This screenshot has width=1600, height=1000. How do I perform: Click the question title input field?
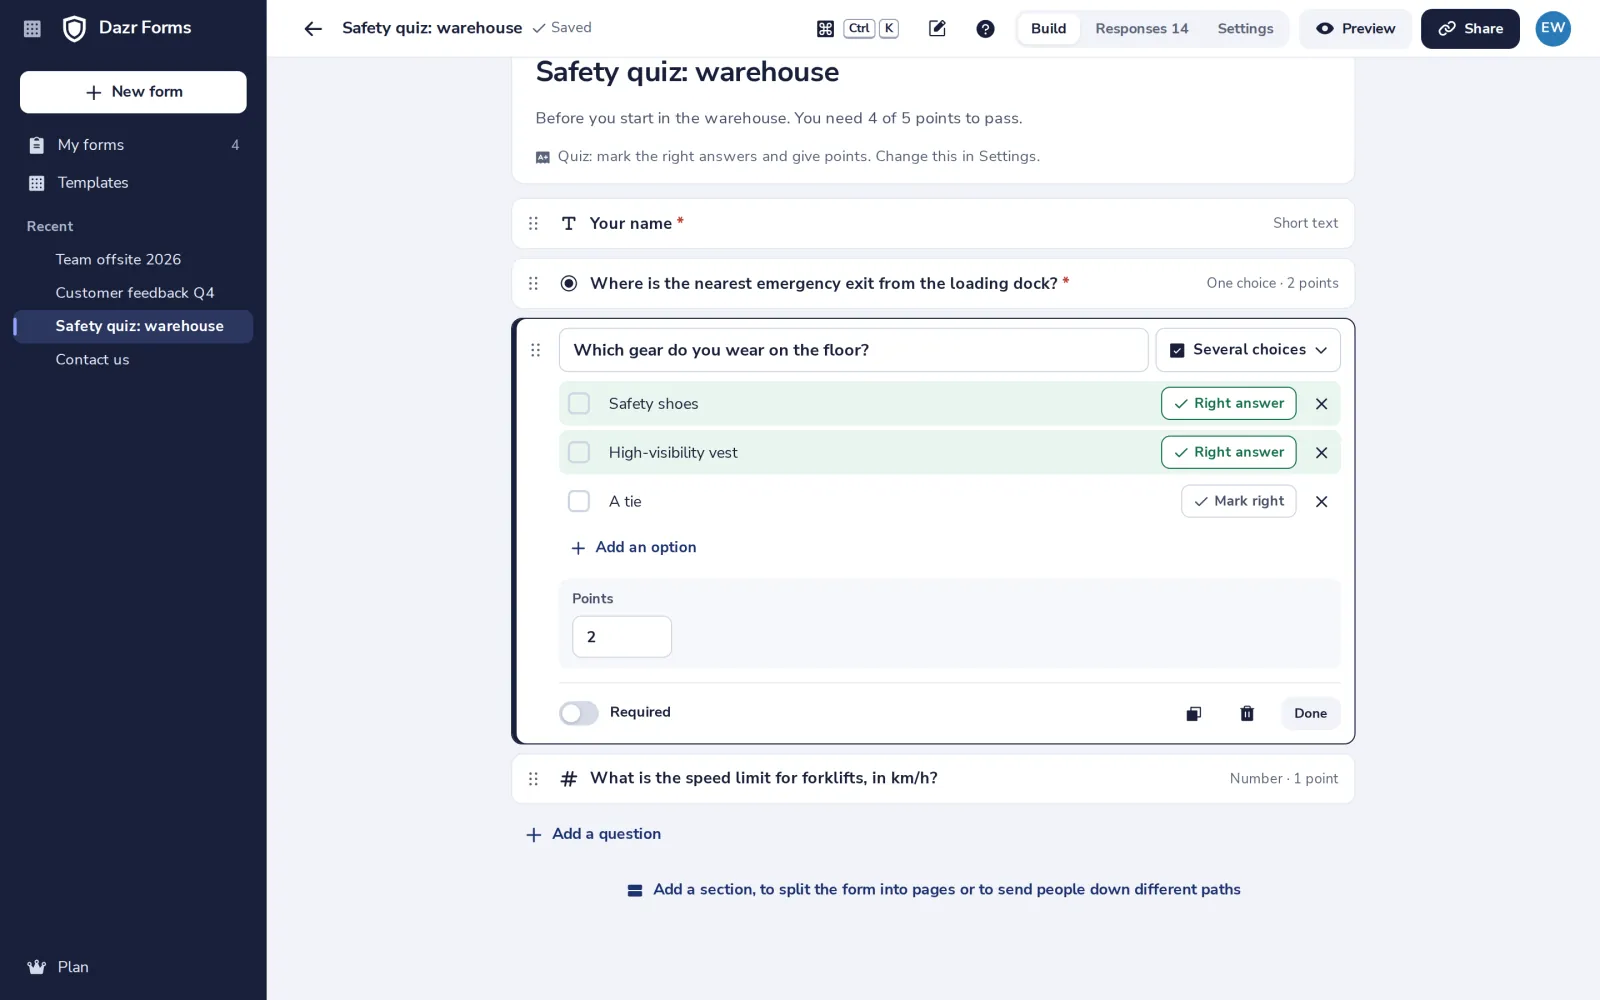pyautogui.click(x=853, y=350)
